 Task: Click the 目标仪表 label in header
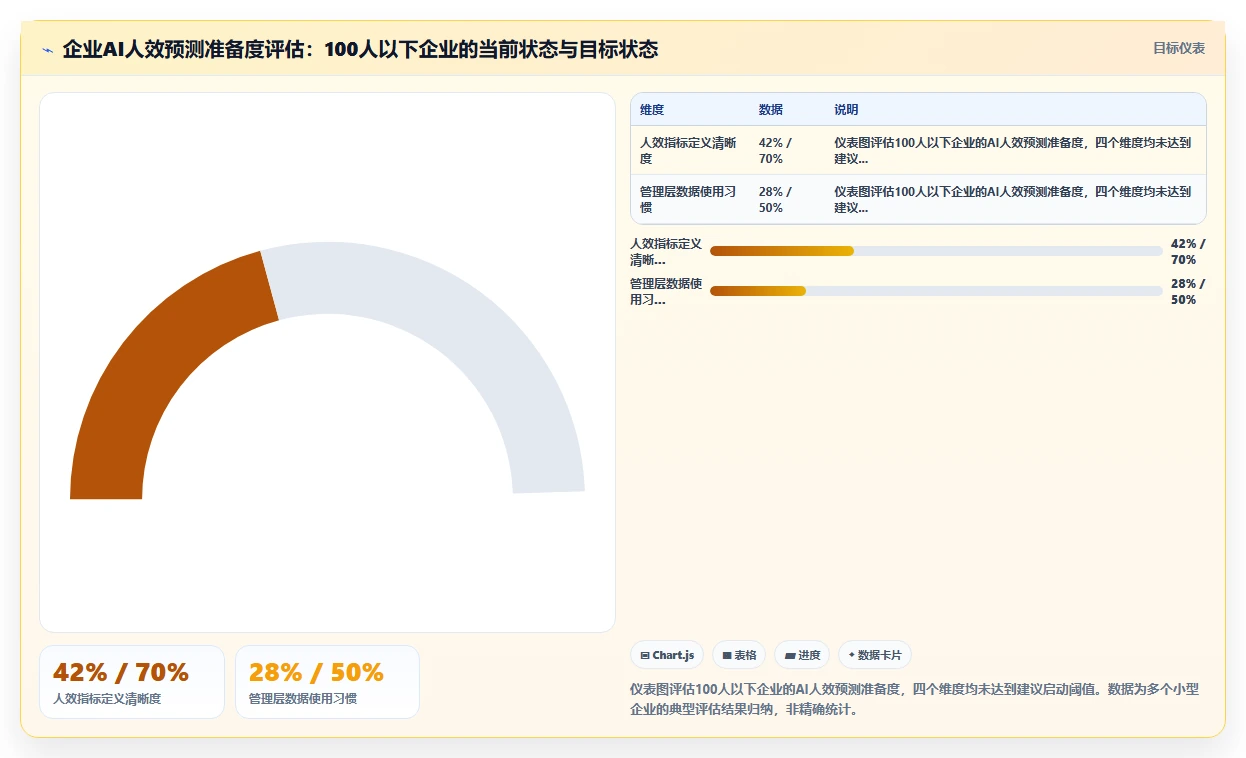click(x=1179, y=48)
